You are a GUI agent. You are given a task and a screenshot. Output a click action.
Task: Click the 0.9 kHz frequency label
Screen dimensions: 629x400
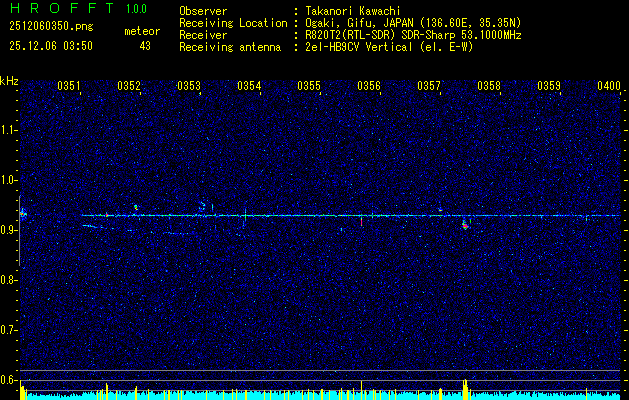click(9, 230)
